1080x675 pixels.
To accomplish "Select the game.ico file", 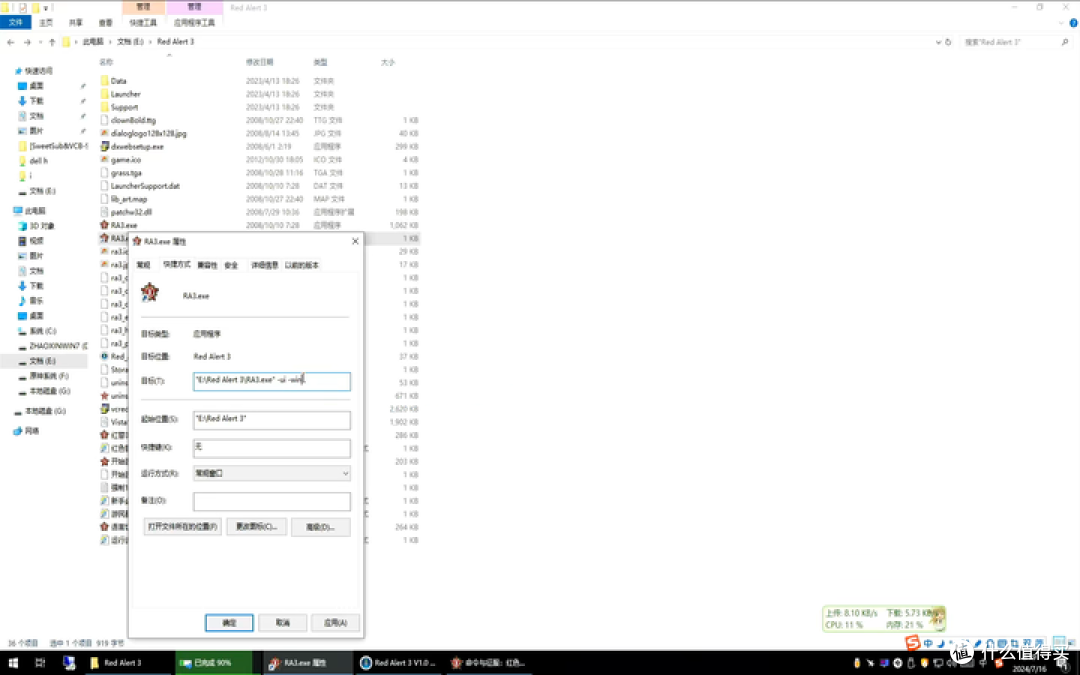I will point(125,159).
